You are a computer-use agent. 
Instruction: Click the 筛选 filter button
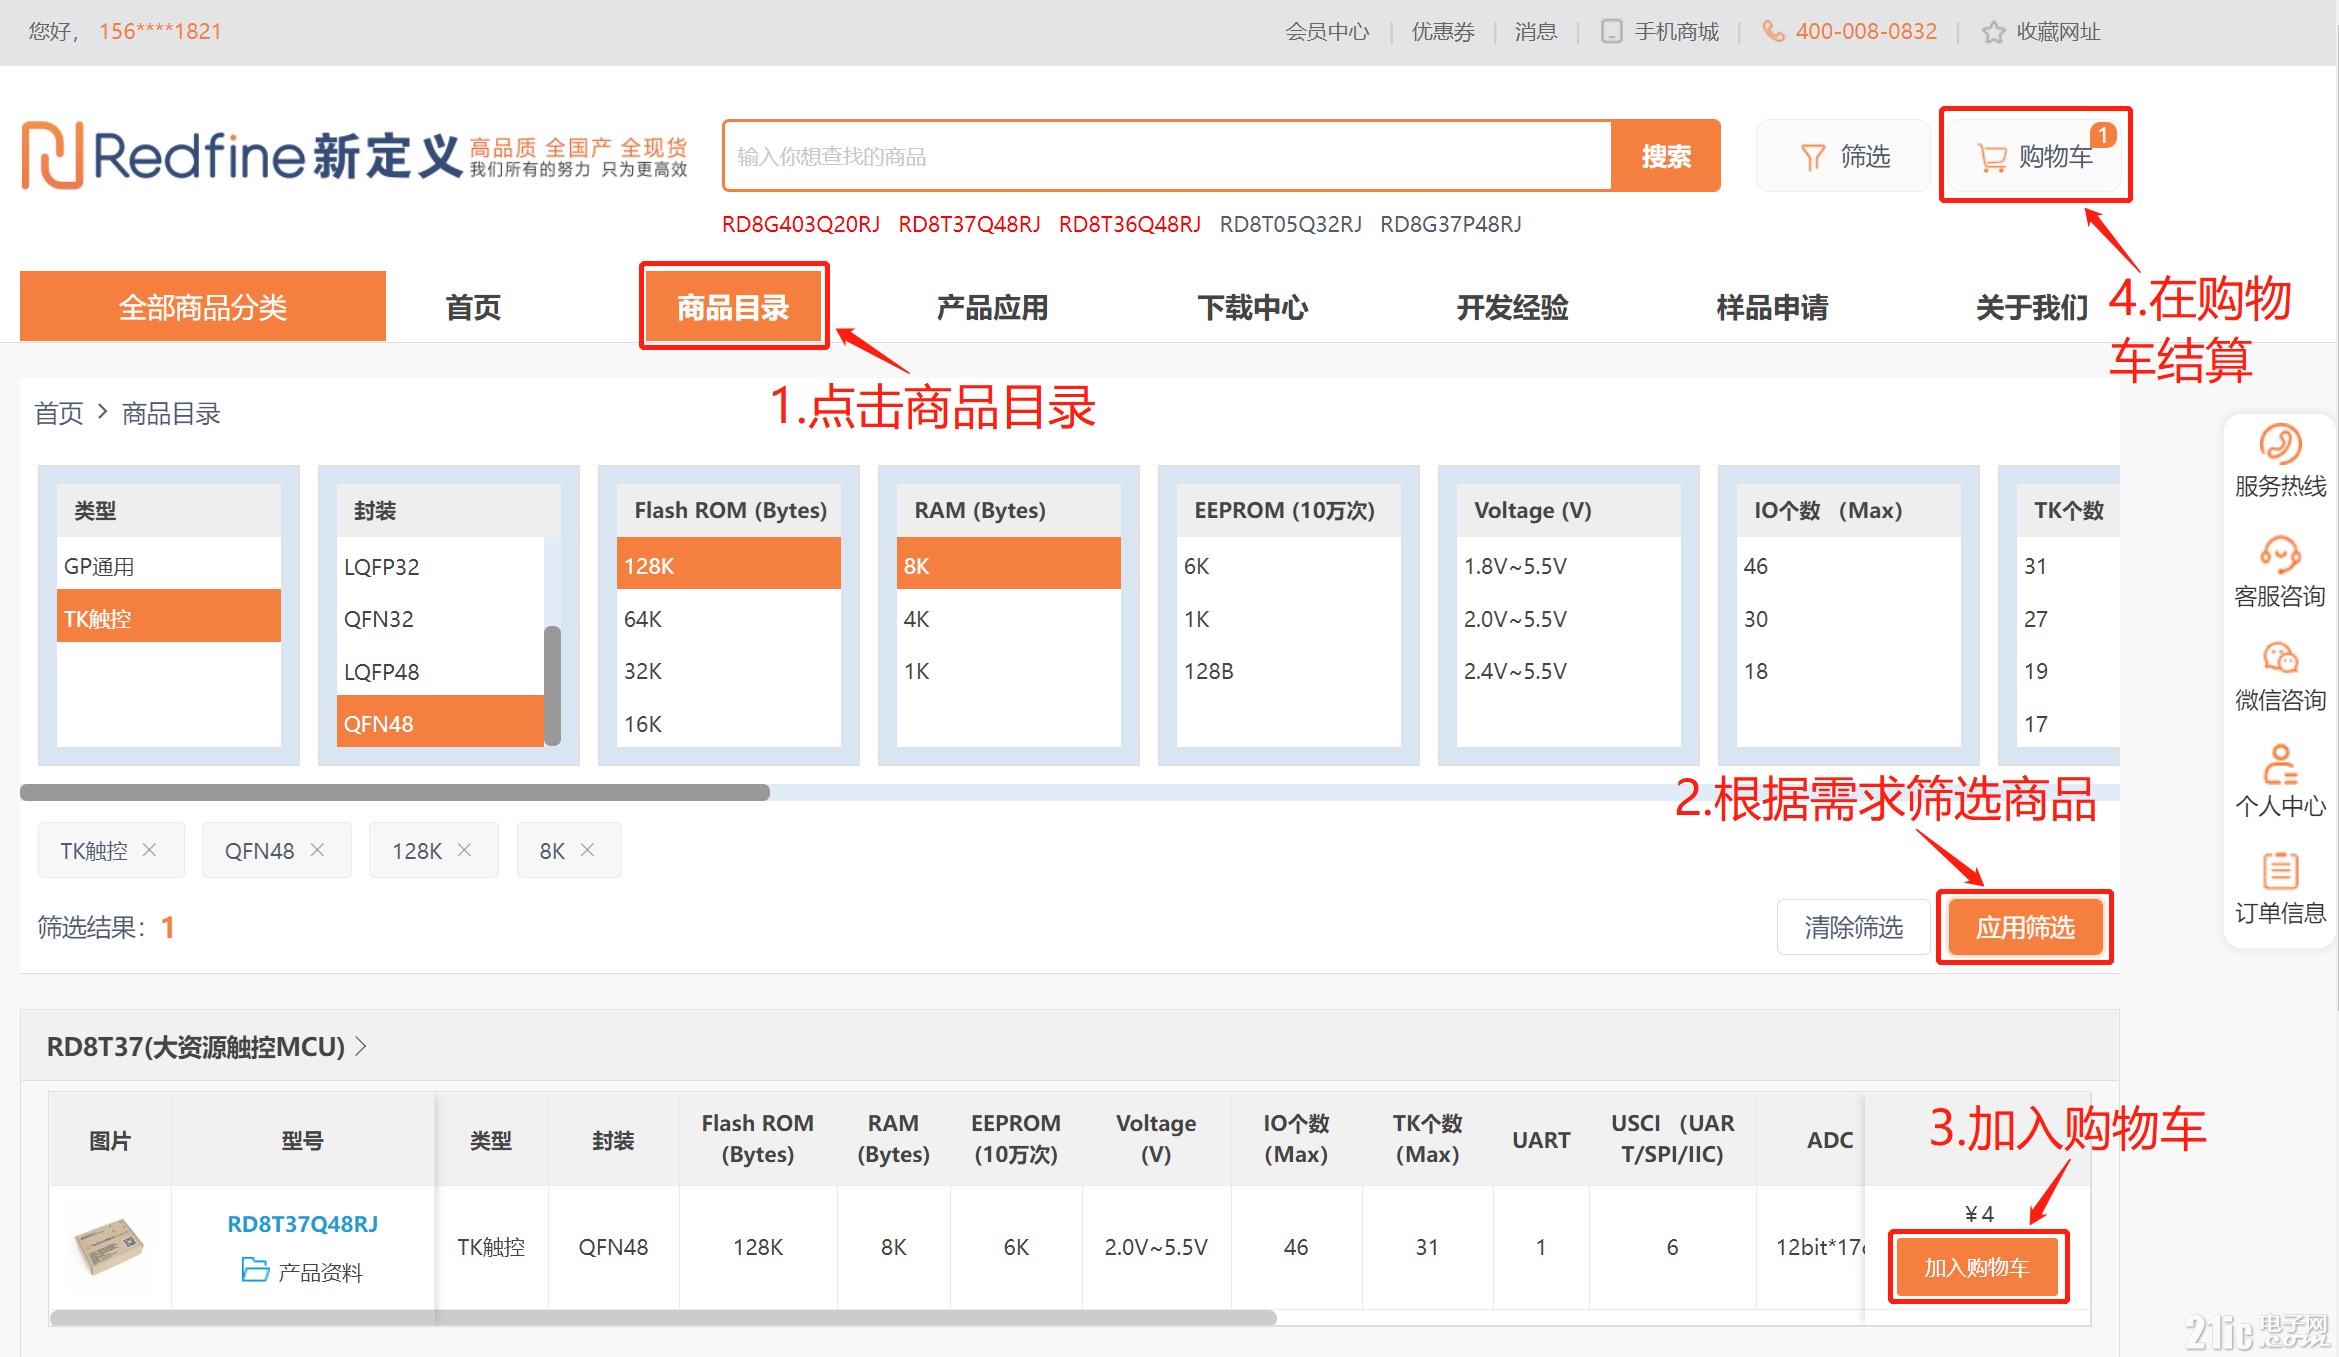(x=1844, y=157)
